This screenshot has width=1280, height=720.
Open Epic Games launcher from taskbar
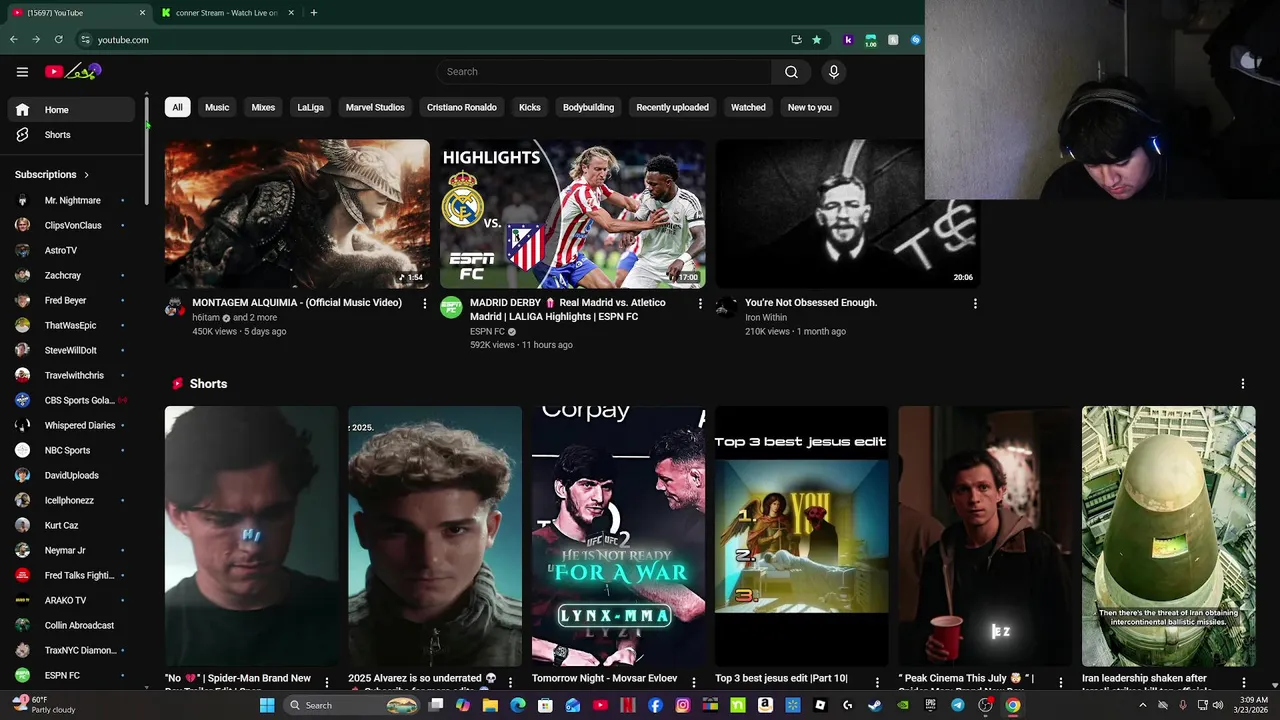pos(930,705)
